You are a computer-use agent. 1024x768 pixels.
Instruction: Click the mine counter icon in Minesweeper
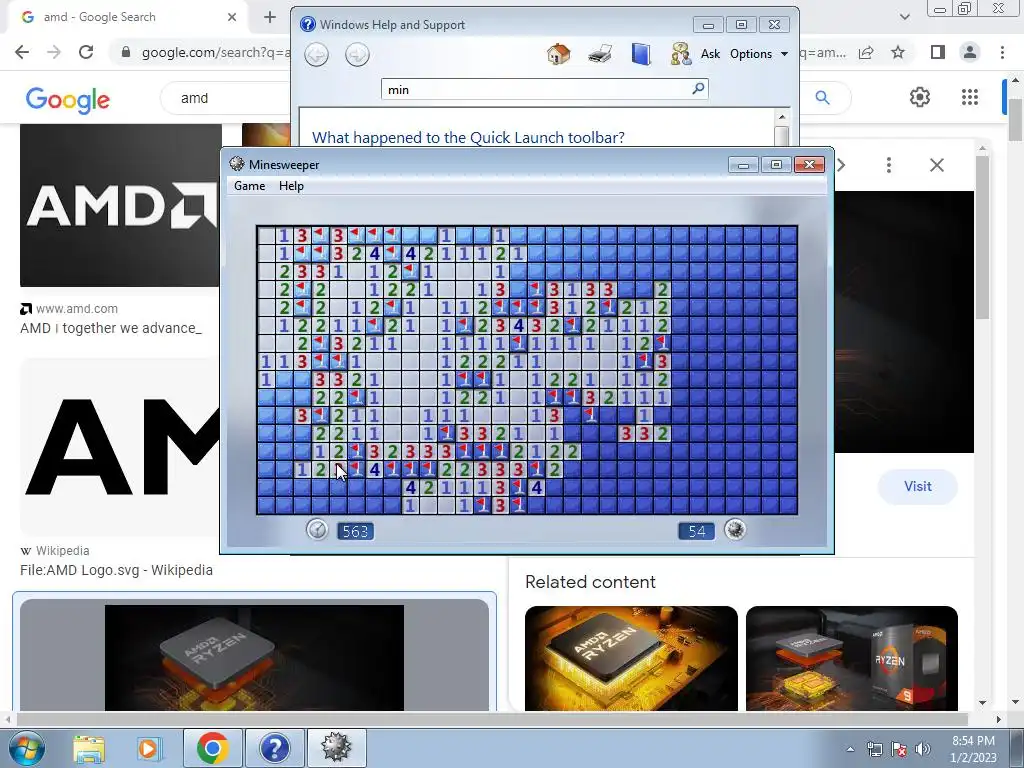click(x=735, y=530)
